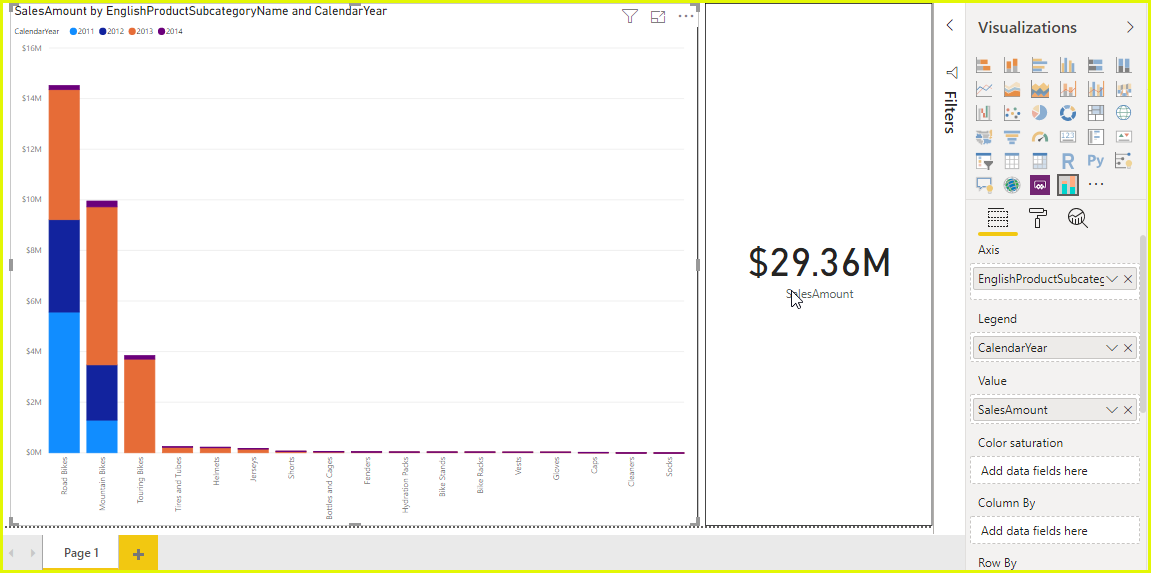Pick the Funnel visualization icon
1151x573 pixels.
pyautogui.click(x=1012, y=137)
